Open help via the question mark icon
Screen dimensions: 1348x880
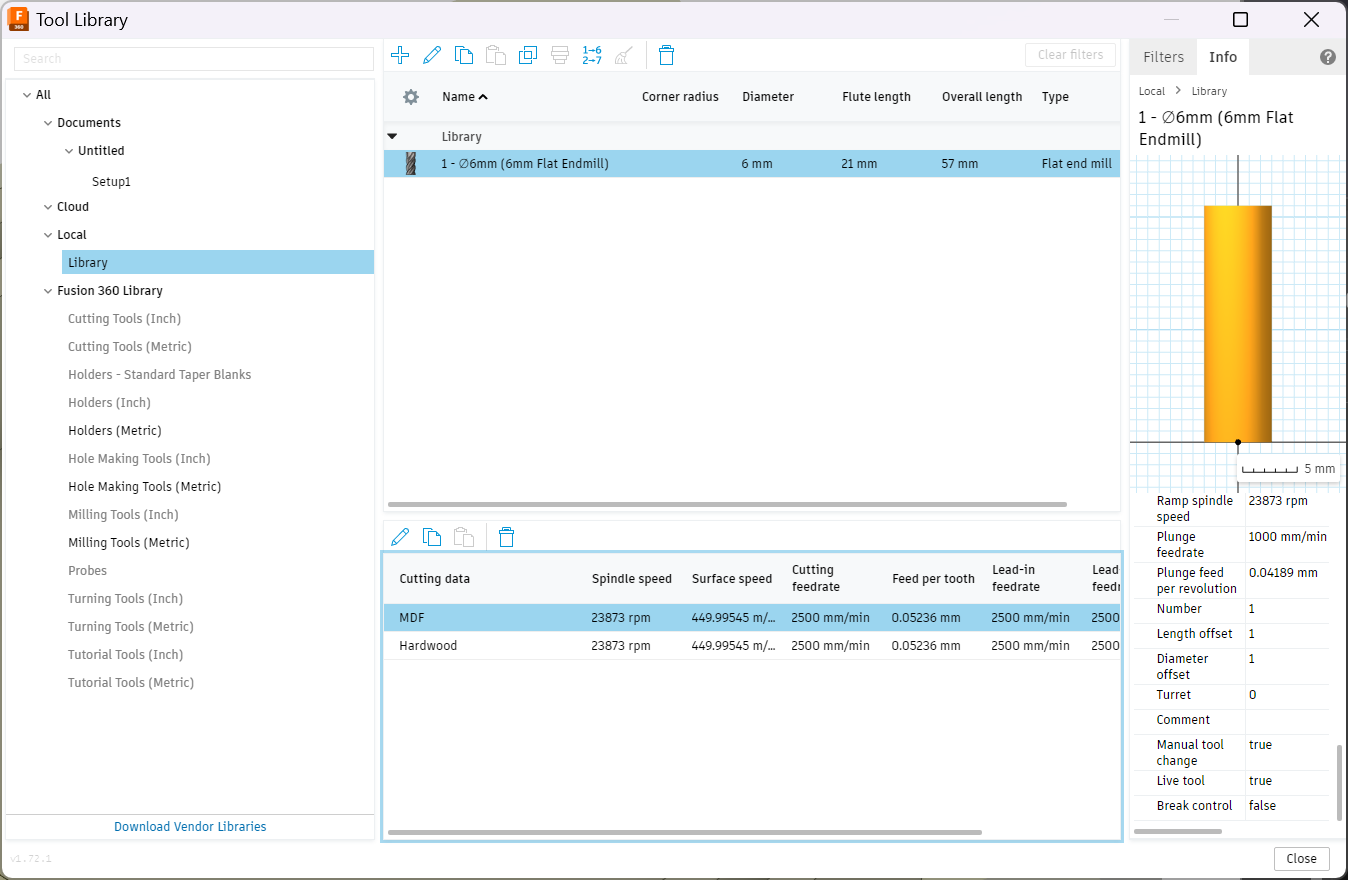(1327, 57)
